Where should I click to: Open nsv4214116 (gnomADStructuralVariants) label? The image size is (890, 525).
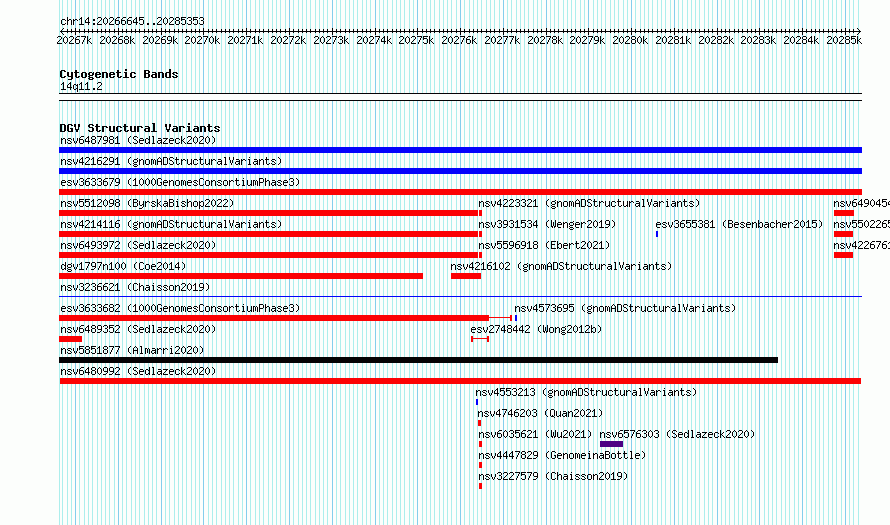pos(171,224)
